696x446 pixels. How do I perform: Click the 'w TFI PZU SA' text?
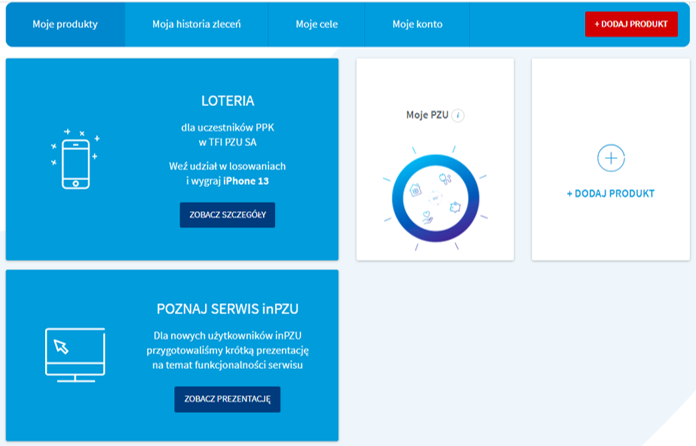point(228,142)
